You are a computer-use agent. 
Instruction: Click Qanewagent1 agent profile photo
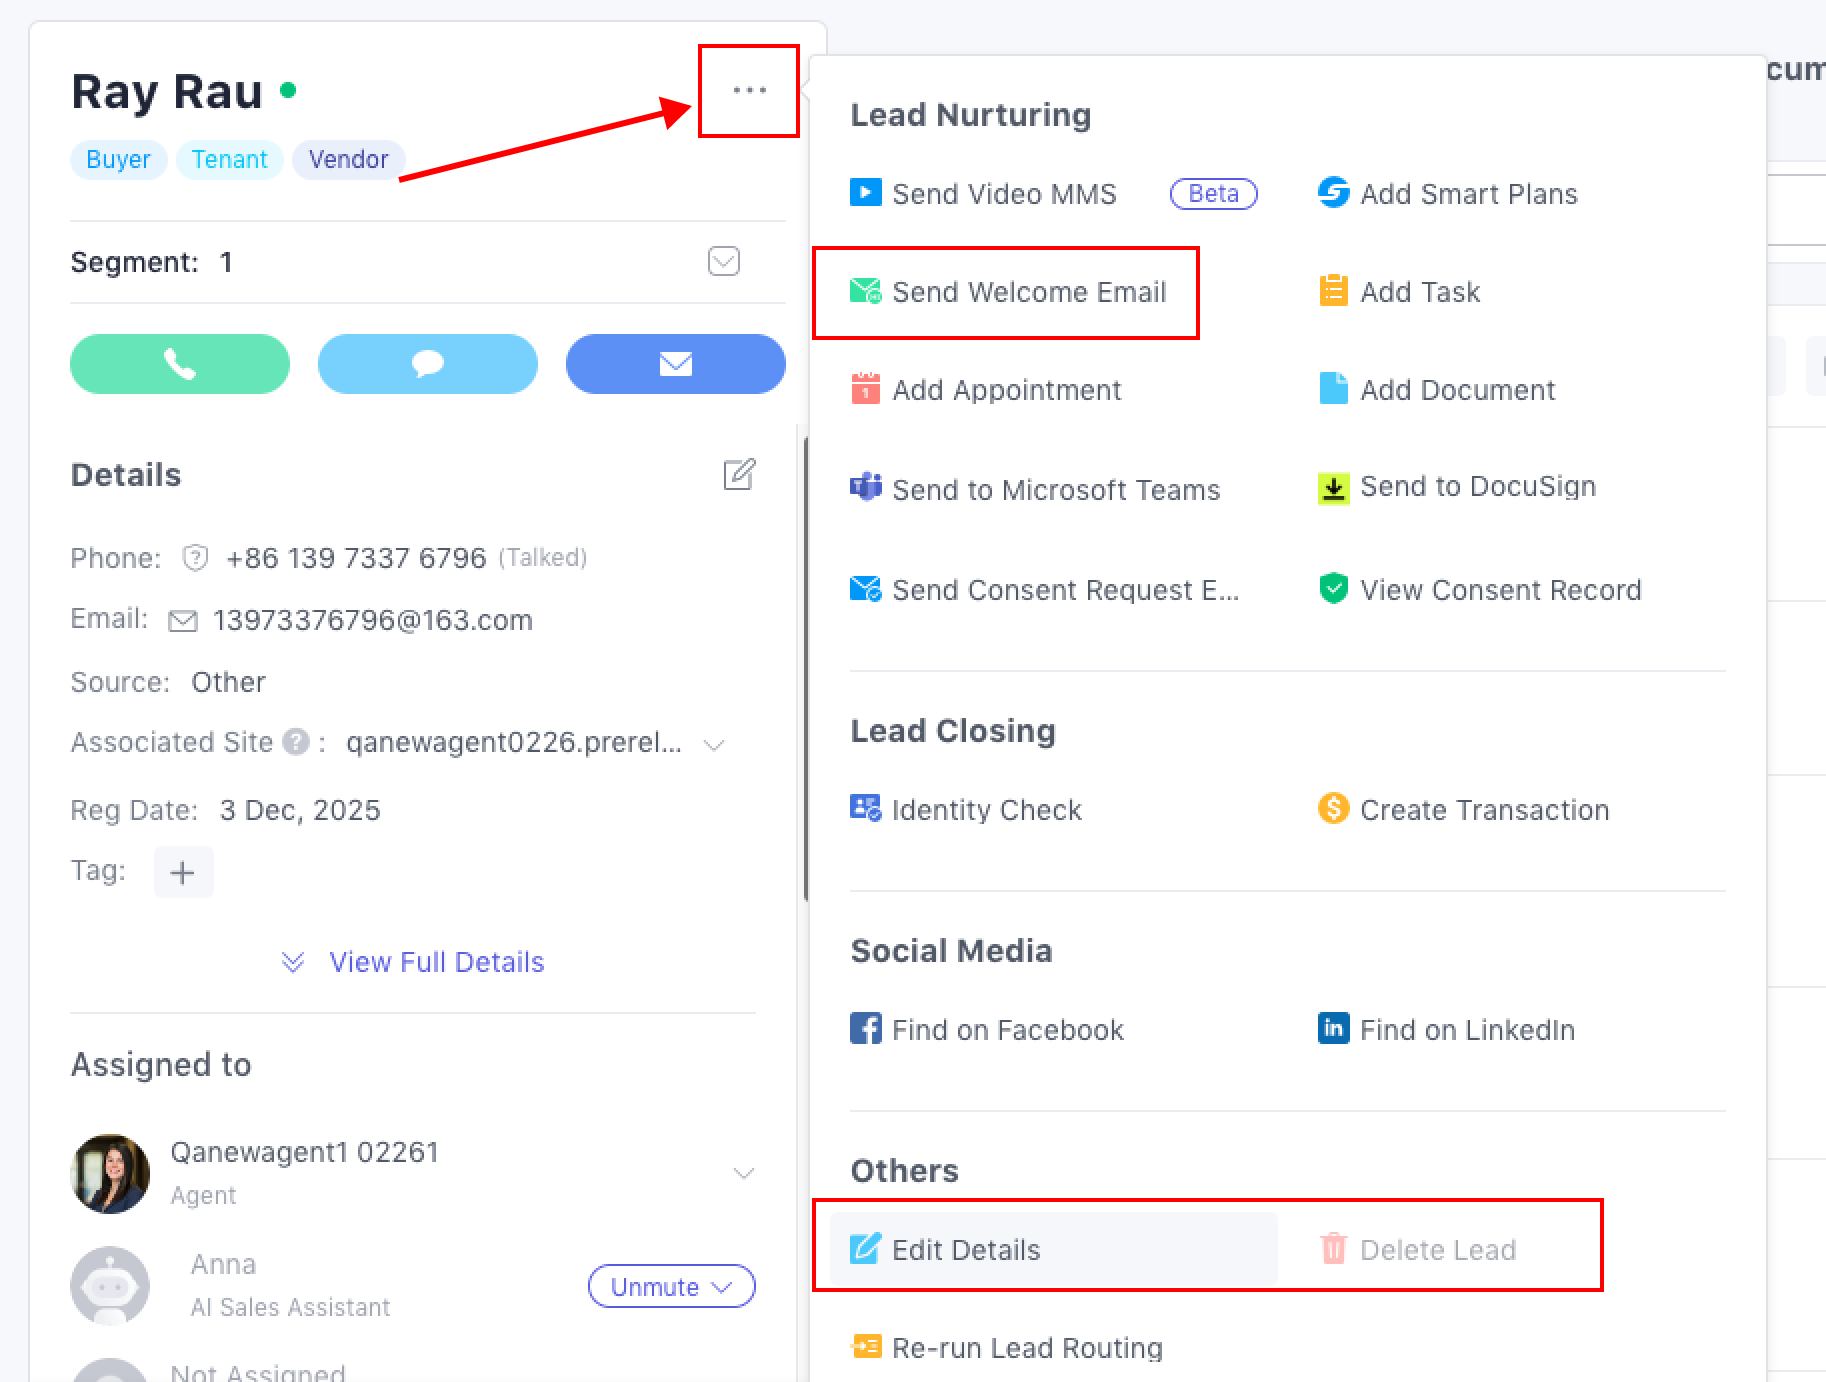pos(110,1173)
